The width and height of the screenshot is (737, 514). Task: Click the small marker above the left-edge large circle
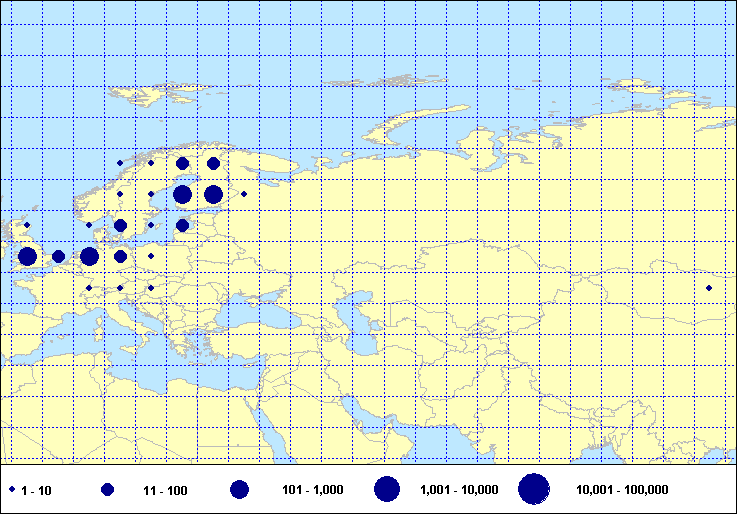point(27,225)
